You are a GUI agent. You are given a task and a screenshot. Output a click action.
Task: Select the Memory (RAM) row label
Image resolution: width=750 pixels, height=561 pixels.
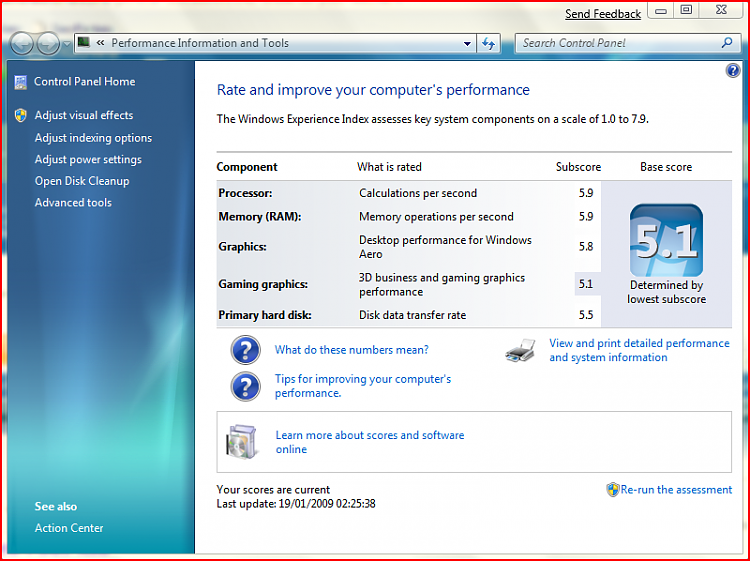point(260,217)
